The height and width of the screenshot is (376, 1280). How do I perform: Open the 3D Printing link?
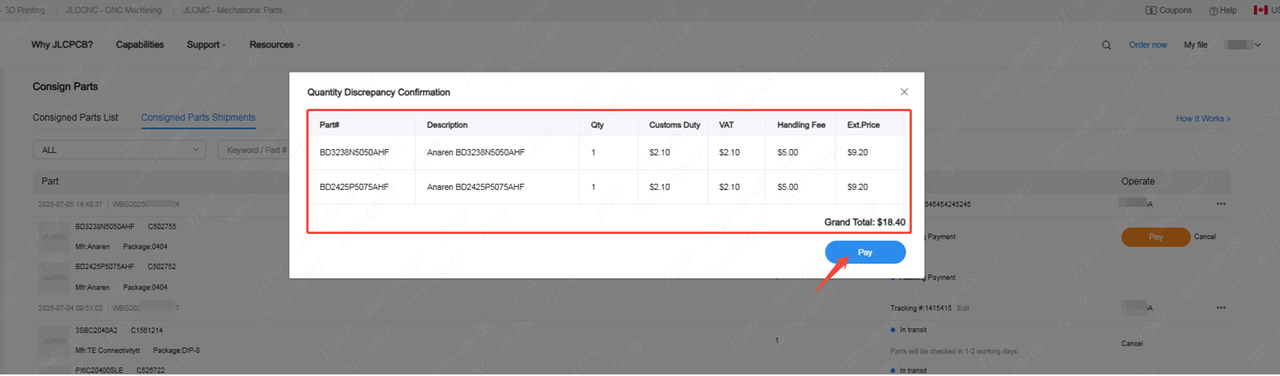coord(24,10)
